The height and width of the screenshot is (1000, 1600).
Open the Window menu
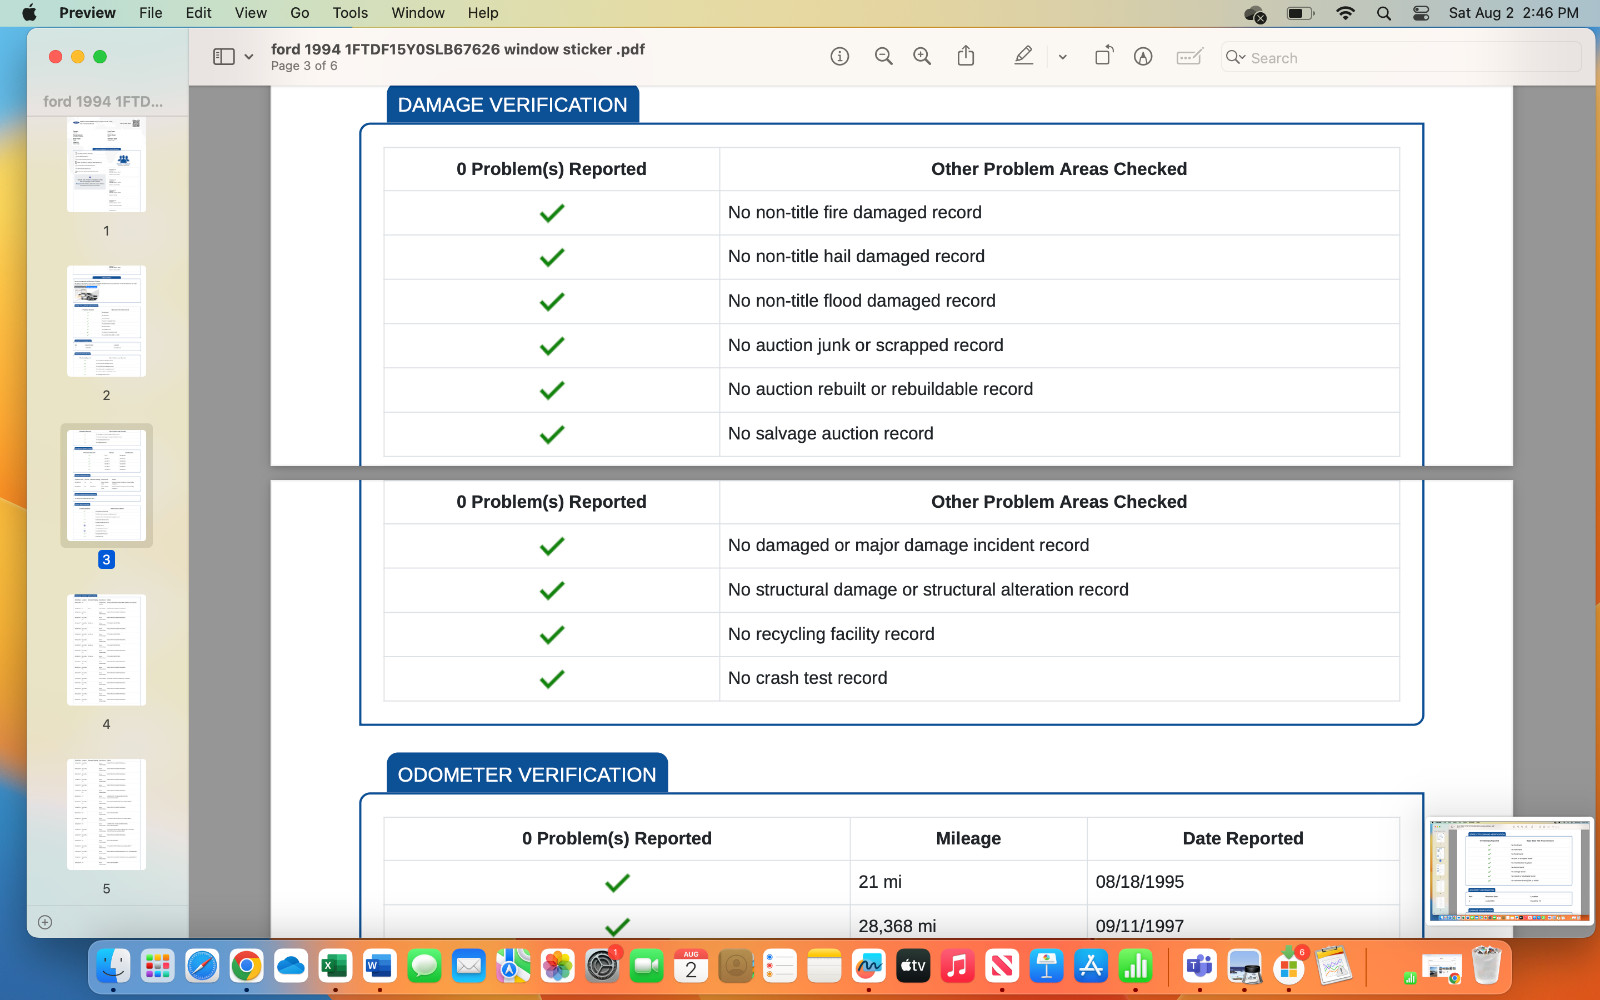tap(418, 13)
